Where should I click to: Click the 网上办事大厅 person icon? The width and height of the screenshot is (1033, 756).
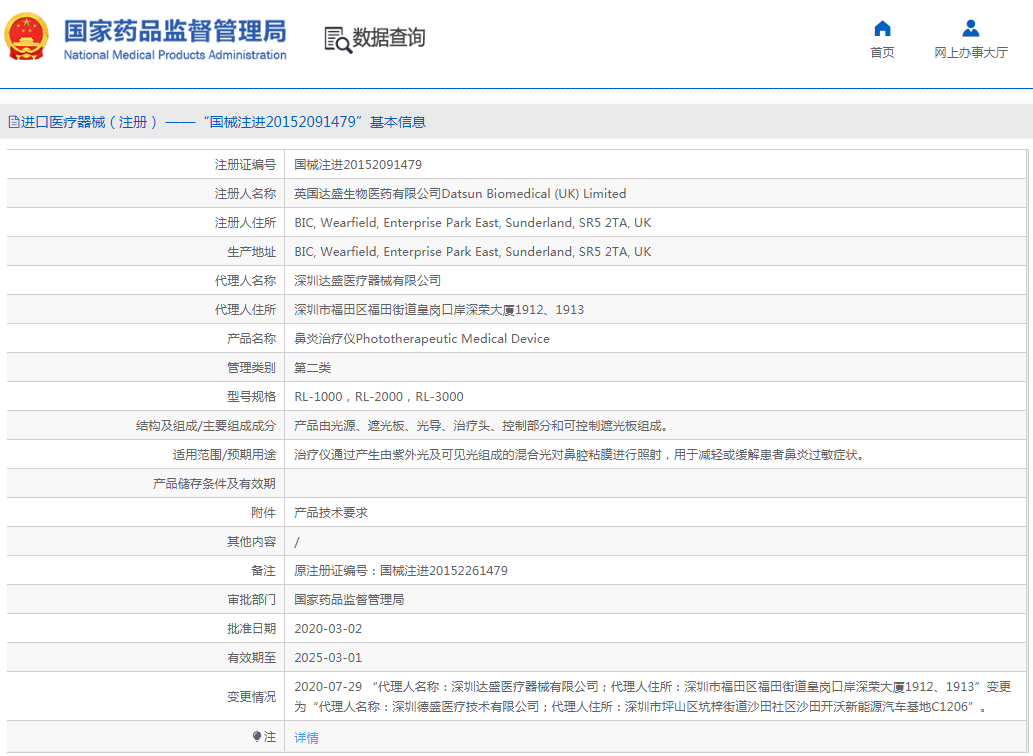(x=970, y=28)
